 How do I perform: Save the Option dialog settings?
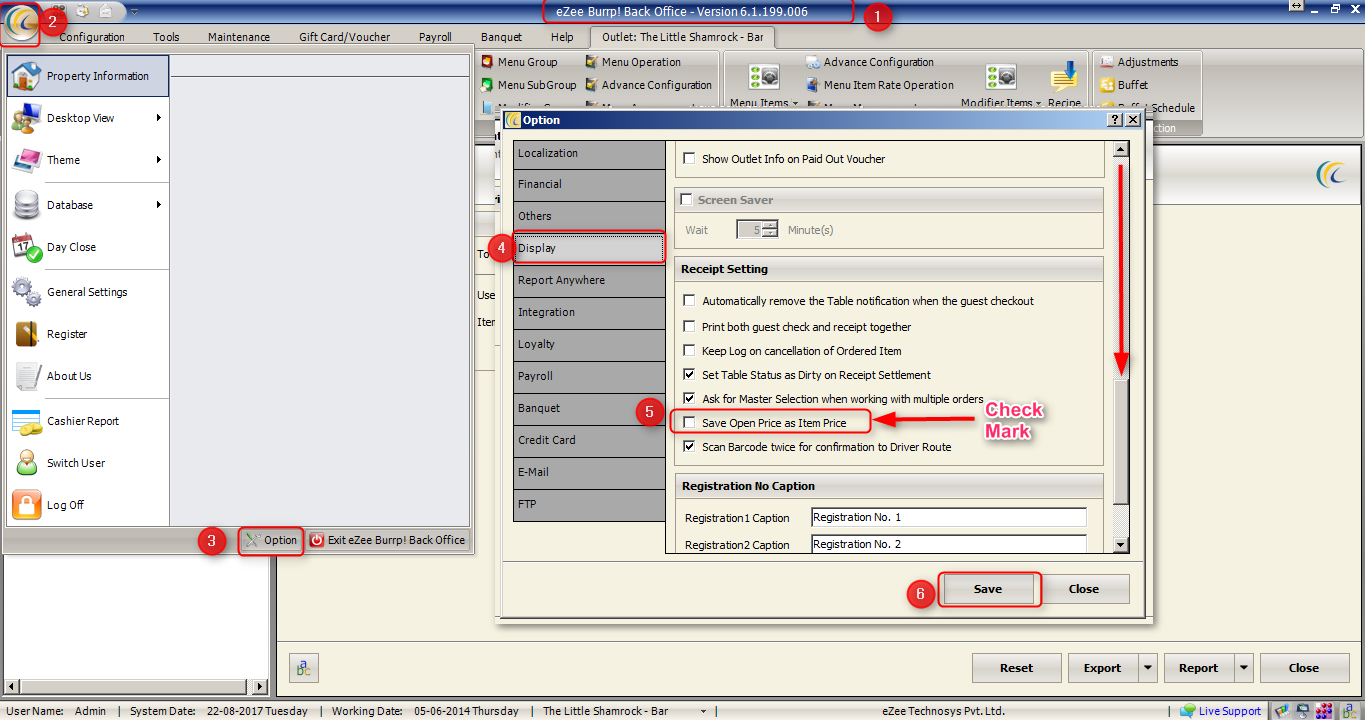[988, 589]
